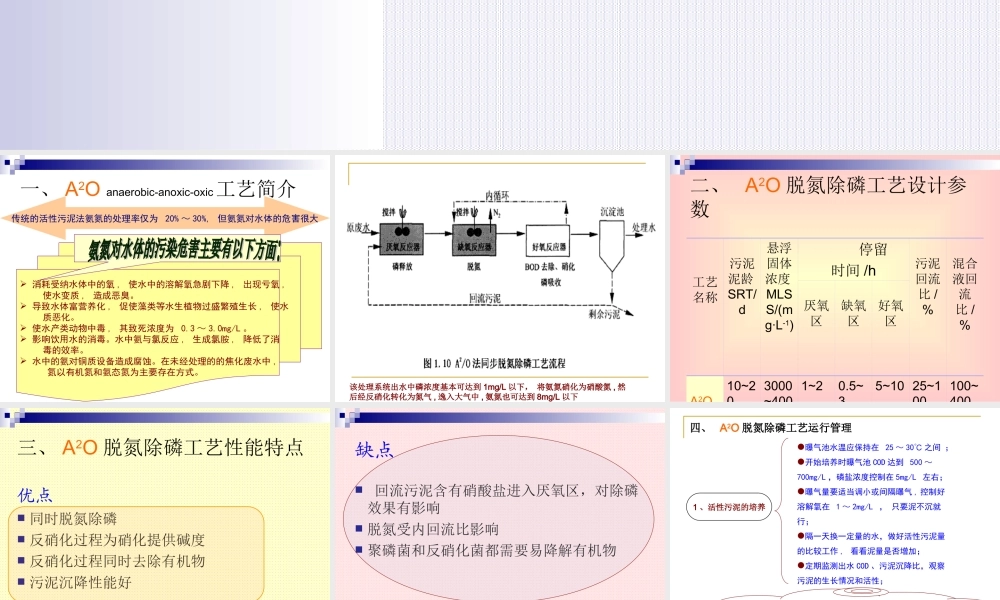This screenshot has height=600, width=1000.
Task: Open the slide titled A²O 工艺简介
Action: 165,278
